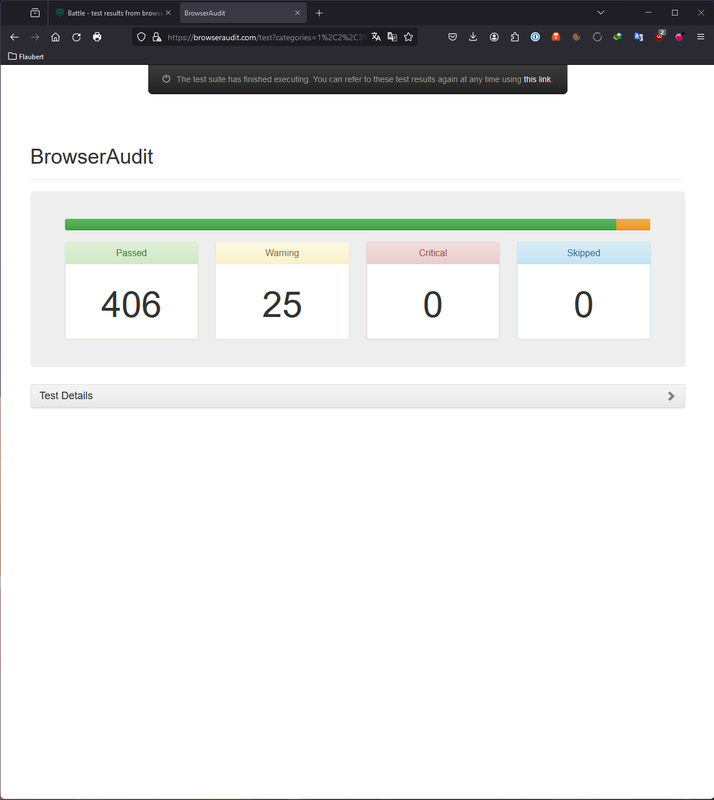Viewport: 714px width, 800px height.
Task: Close the BrowserAudit tab
Action: (x=298, y=13)
